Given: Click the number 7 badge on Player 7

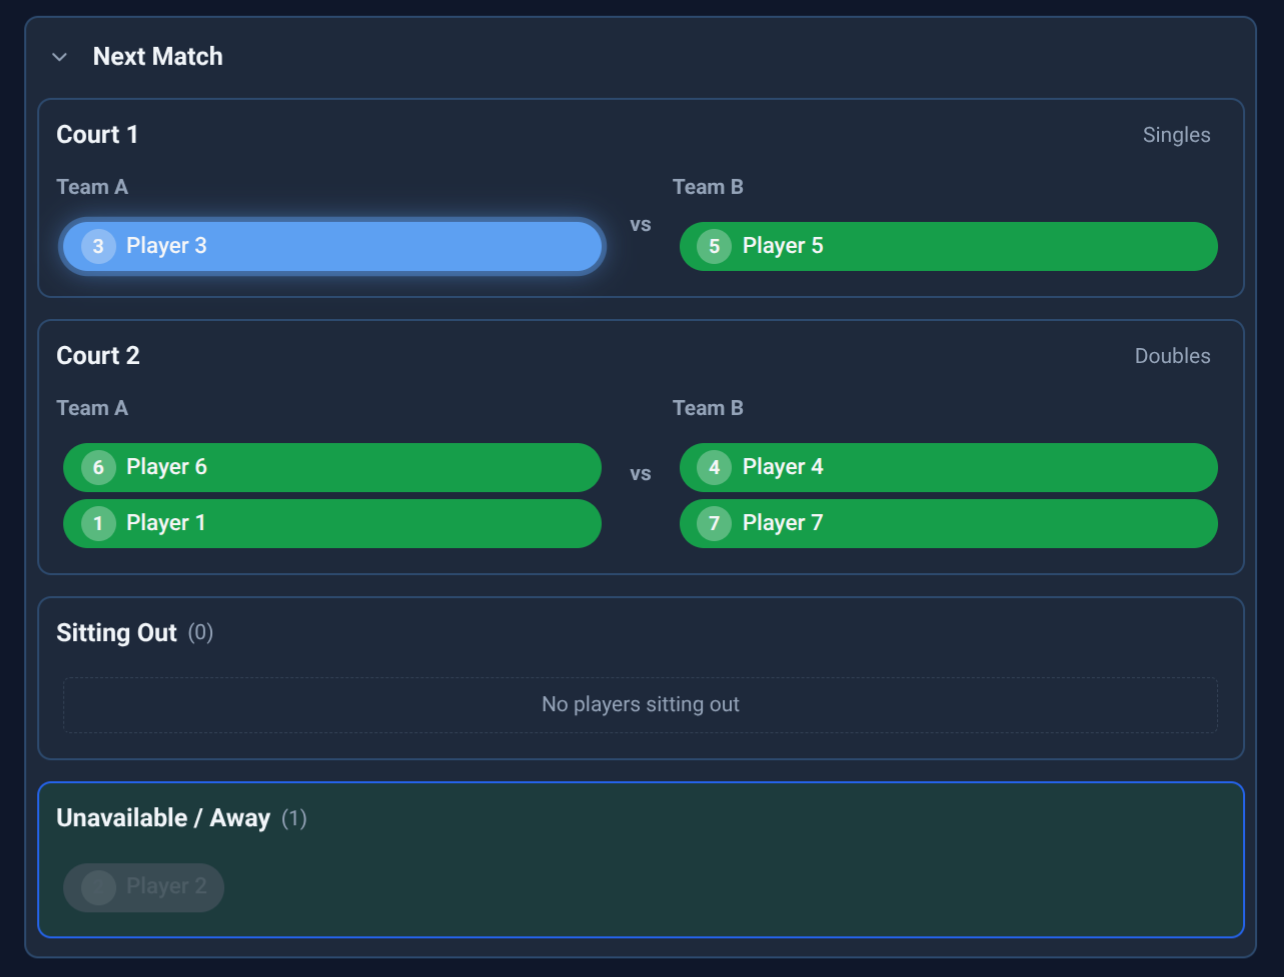Looking at the screenshot, I should click(x=712, y=523).
